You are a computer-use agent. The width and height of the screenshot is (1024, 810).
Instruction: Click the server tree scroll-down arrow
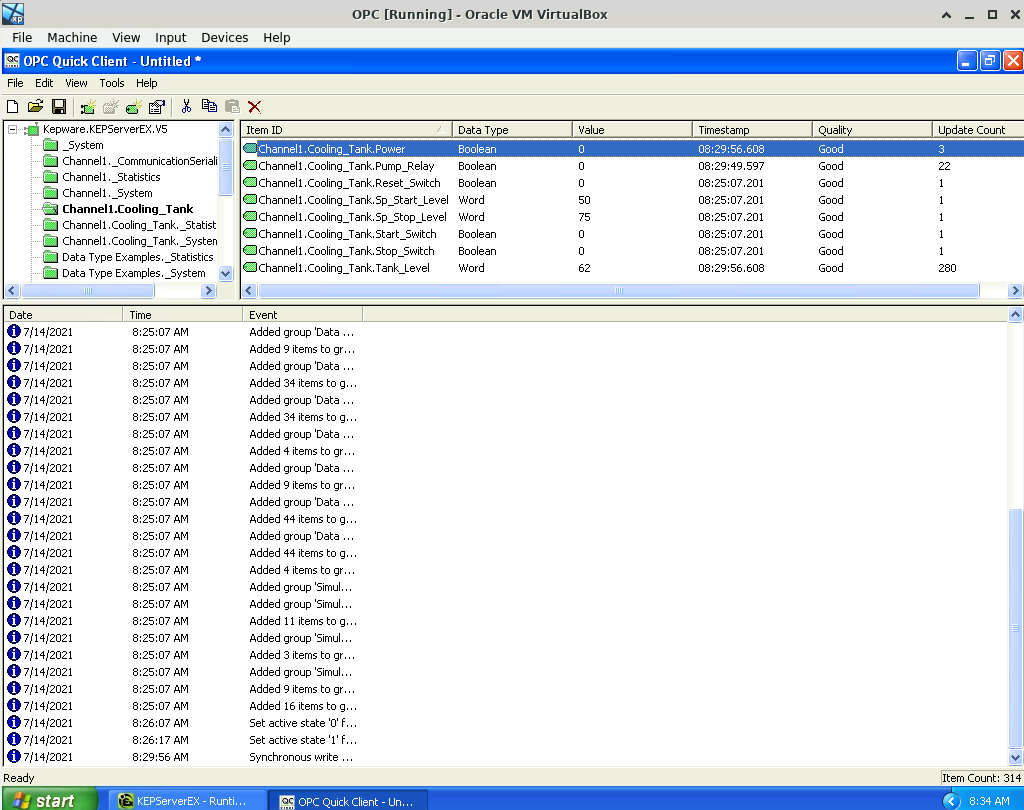click(226, 274)
